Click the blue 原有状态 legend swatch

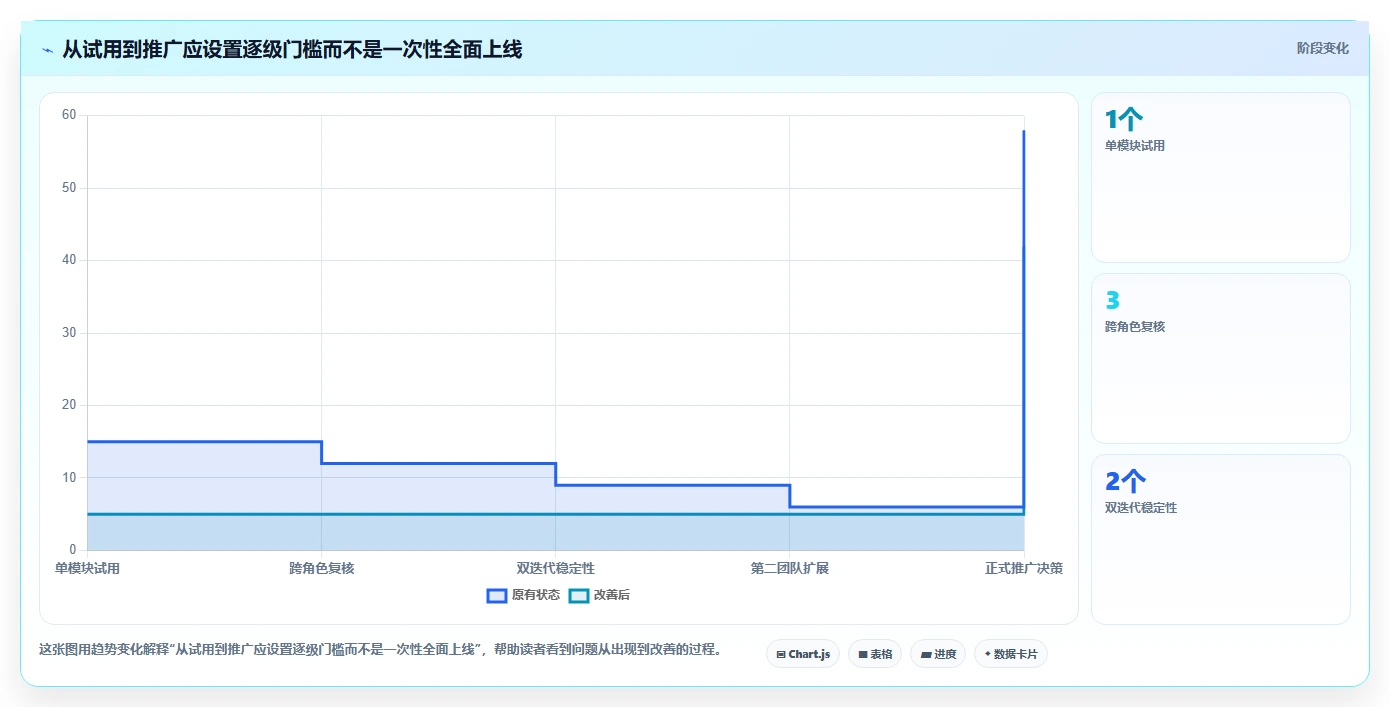coord(497,595)
